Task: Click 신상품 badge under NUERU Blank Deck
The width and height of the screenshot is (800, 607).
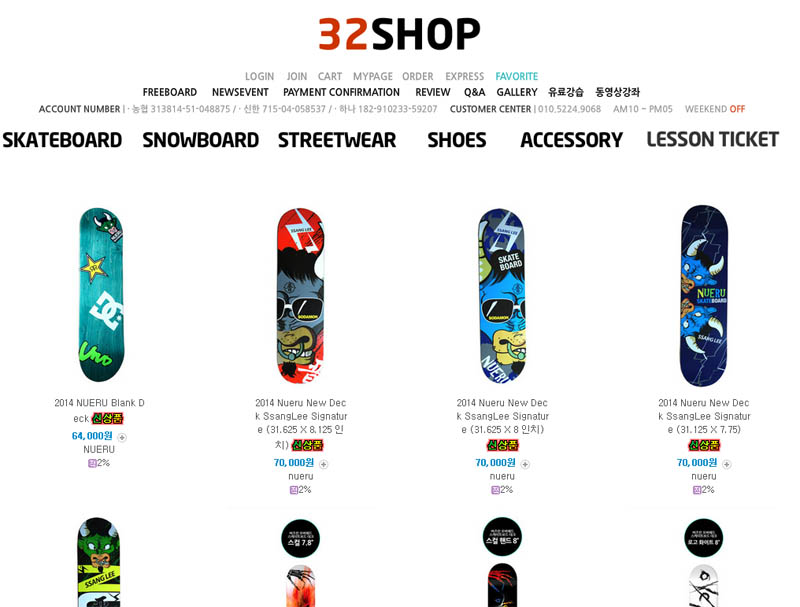Action: point(108,419)
